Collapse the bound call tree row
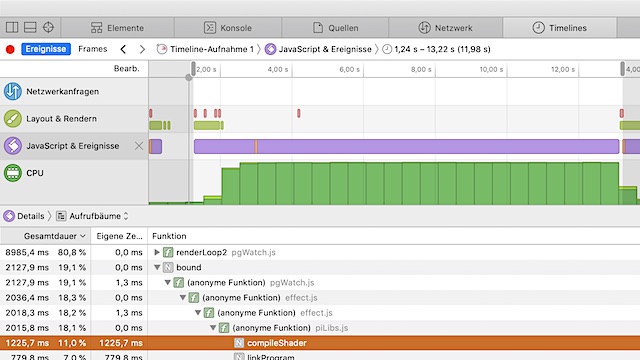This screenshot has width=640, height=360. [157, 267]
